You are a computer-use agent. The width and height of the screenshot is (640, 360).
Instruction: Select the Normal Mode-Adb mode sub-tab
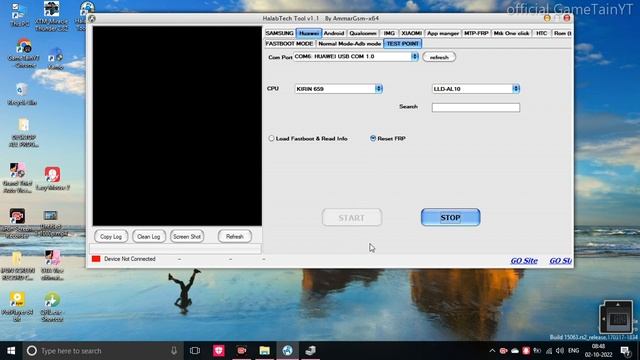coord(349,43)
